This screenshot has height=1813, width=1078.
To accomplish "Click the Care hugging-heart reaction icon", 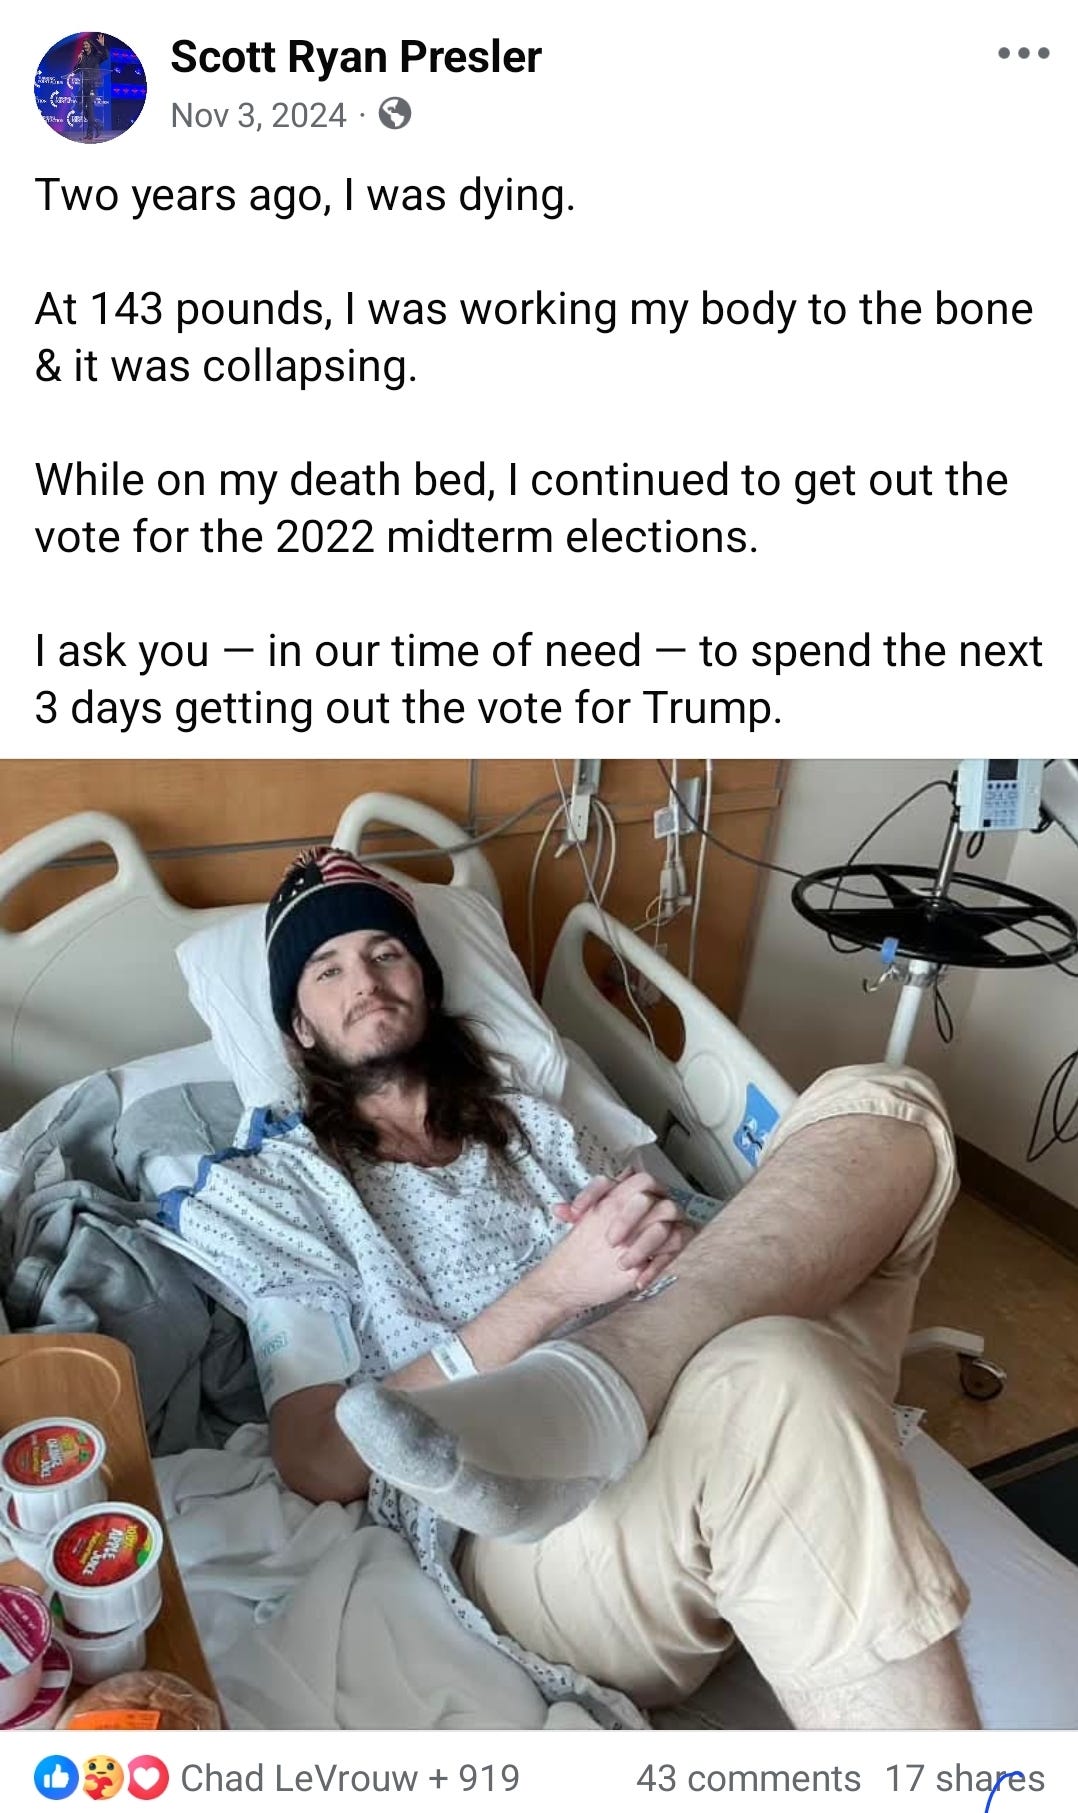I will 102,1777.
